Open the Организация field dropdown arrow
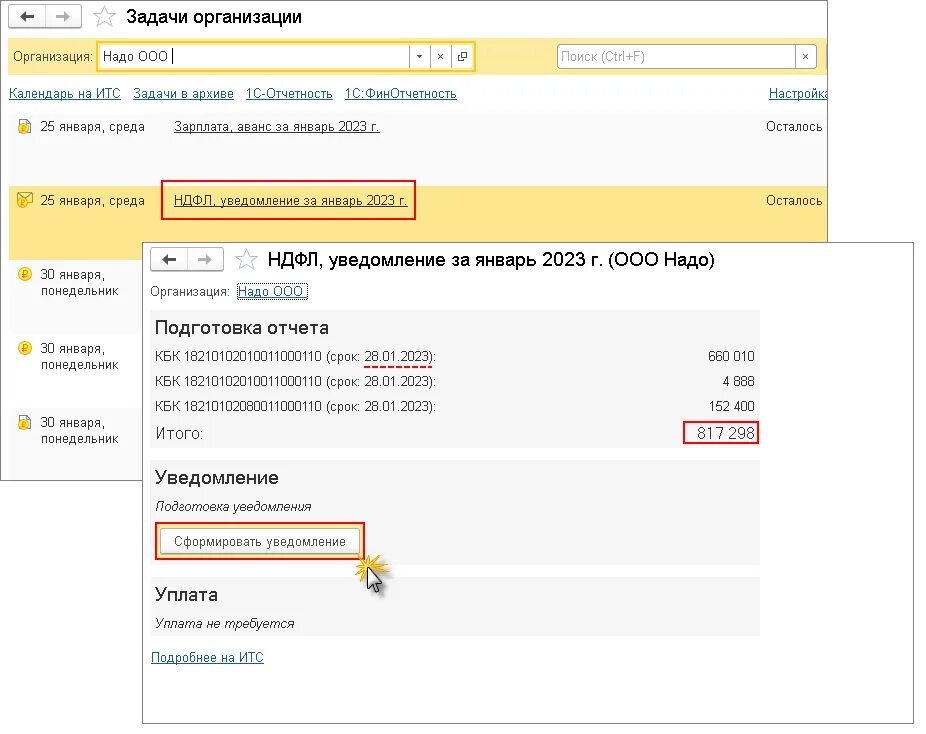 419,56
